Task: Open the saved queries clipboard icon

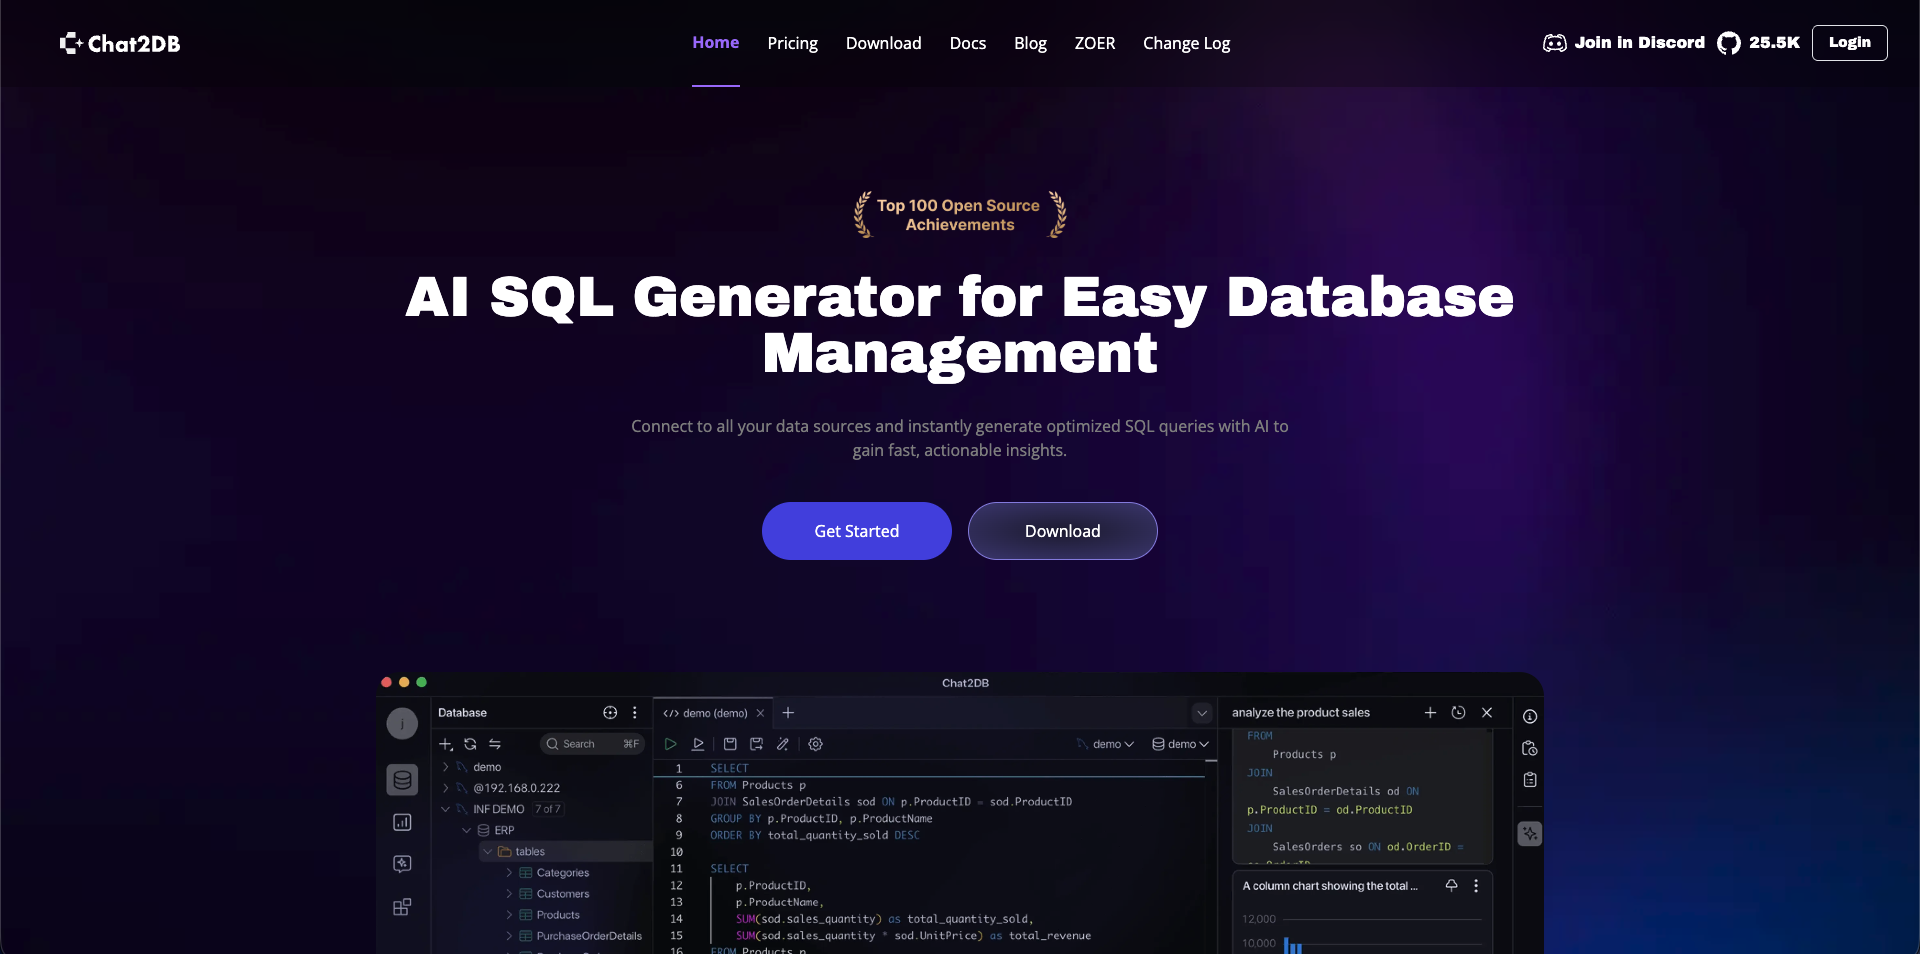Action: pyautogui.click(x=1530, y=780)
